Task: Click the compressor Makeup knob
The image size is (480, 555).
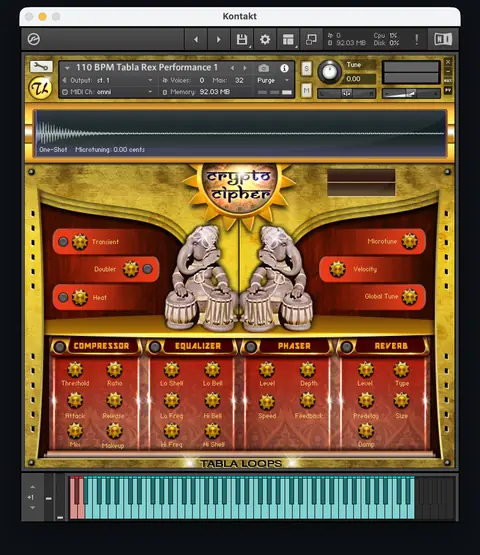Action: [114, 431]
